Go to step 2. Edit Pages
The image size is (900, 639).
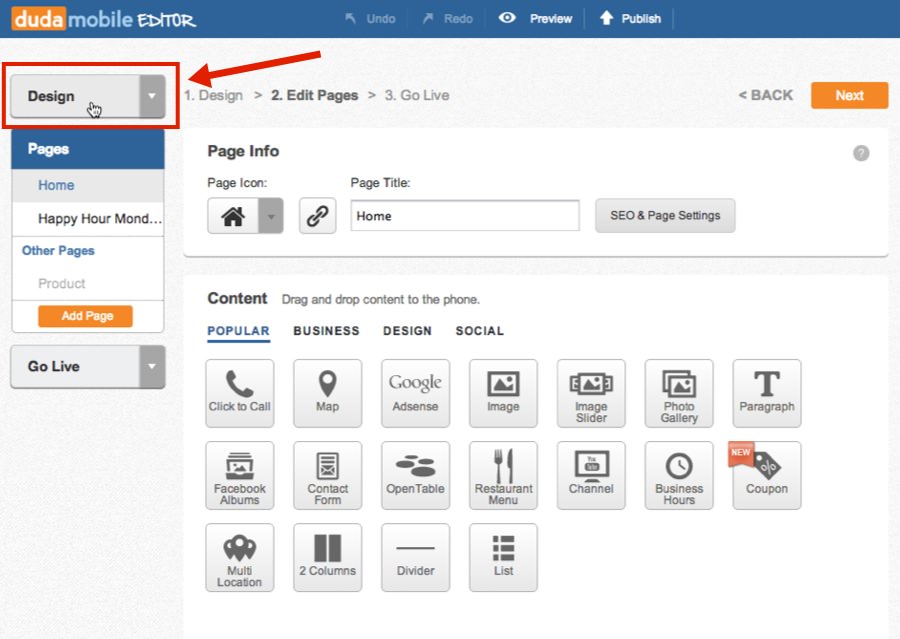coord(315,95)
